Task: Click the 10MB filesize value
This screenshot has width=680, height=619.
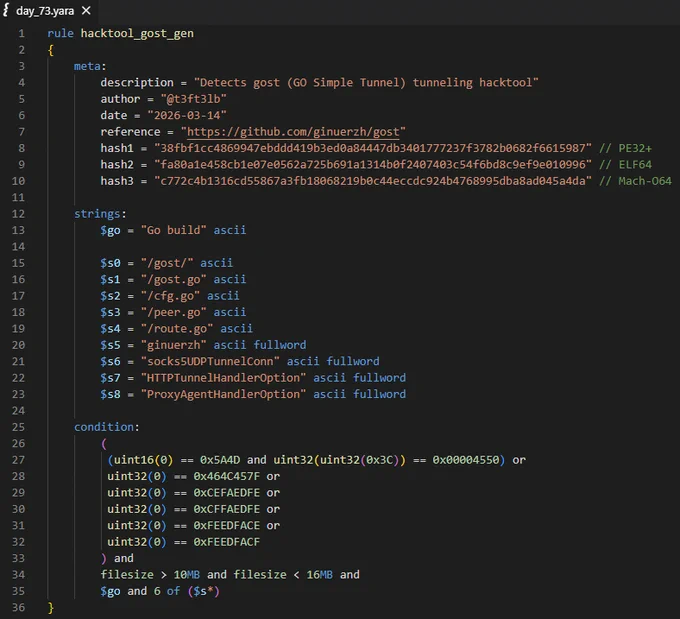Action: click(x=187, y=575)
